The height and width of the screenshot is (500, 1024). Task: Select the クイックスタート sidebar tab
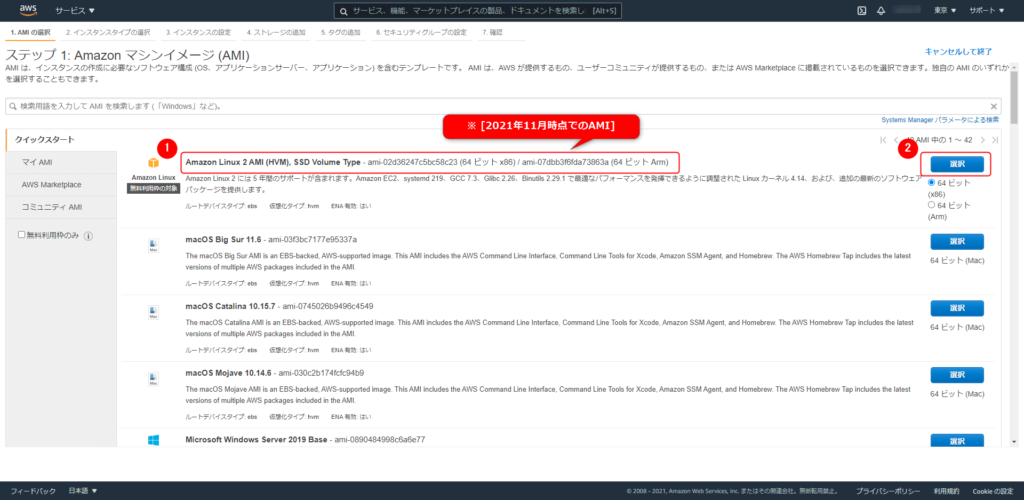pyautogui.click(x=61, y=140)
